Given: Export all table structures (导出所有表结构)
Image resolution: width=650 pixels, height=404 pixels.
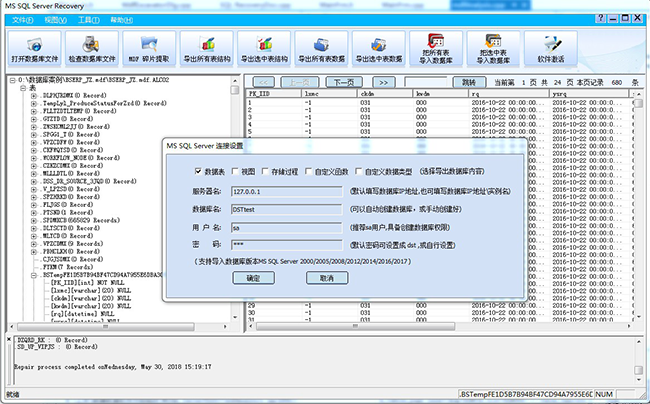Looking at the screenshot, I should [206, 49].
